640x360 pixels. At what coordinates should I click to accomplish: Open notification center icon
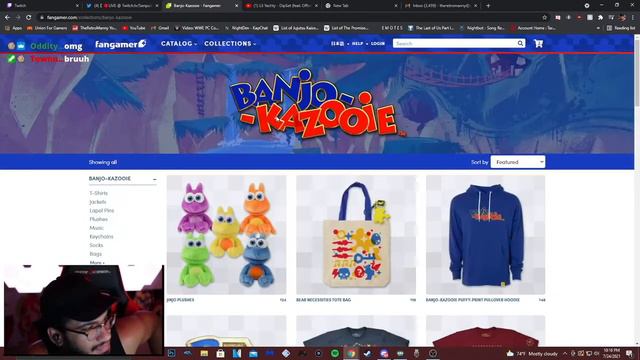point(629,353)
